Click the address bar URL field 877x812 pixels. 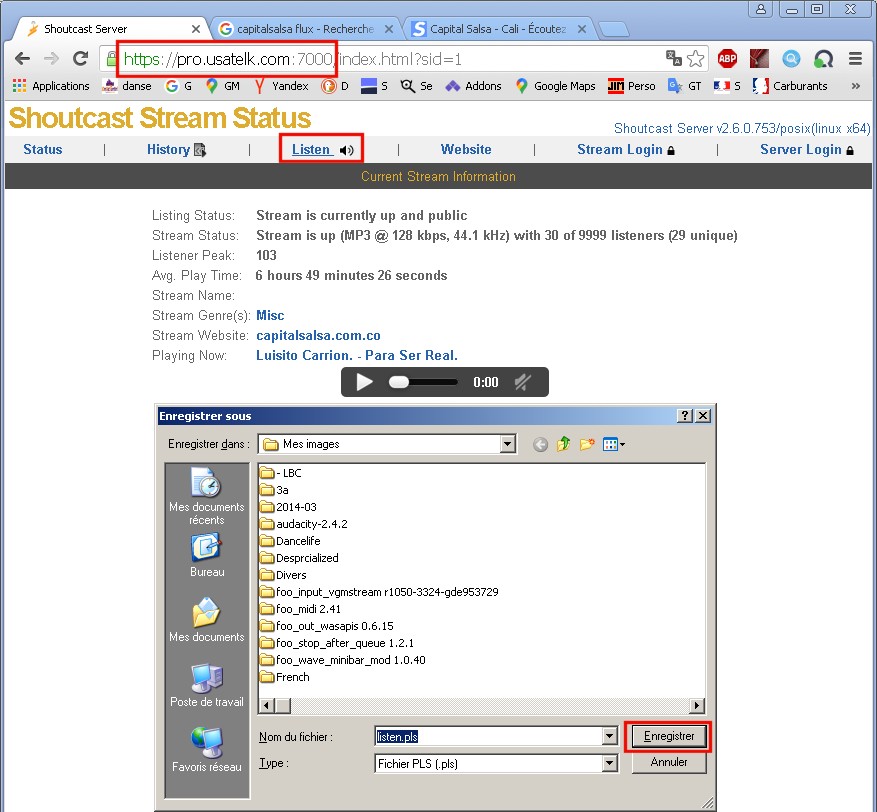click(392, 59)
